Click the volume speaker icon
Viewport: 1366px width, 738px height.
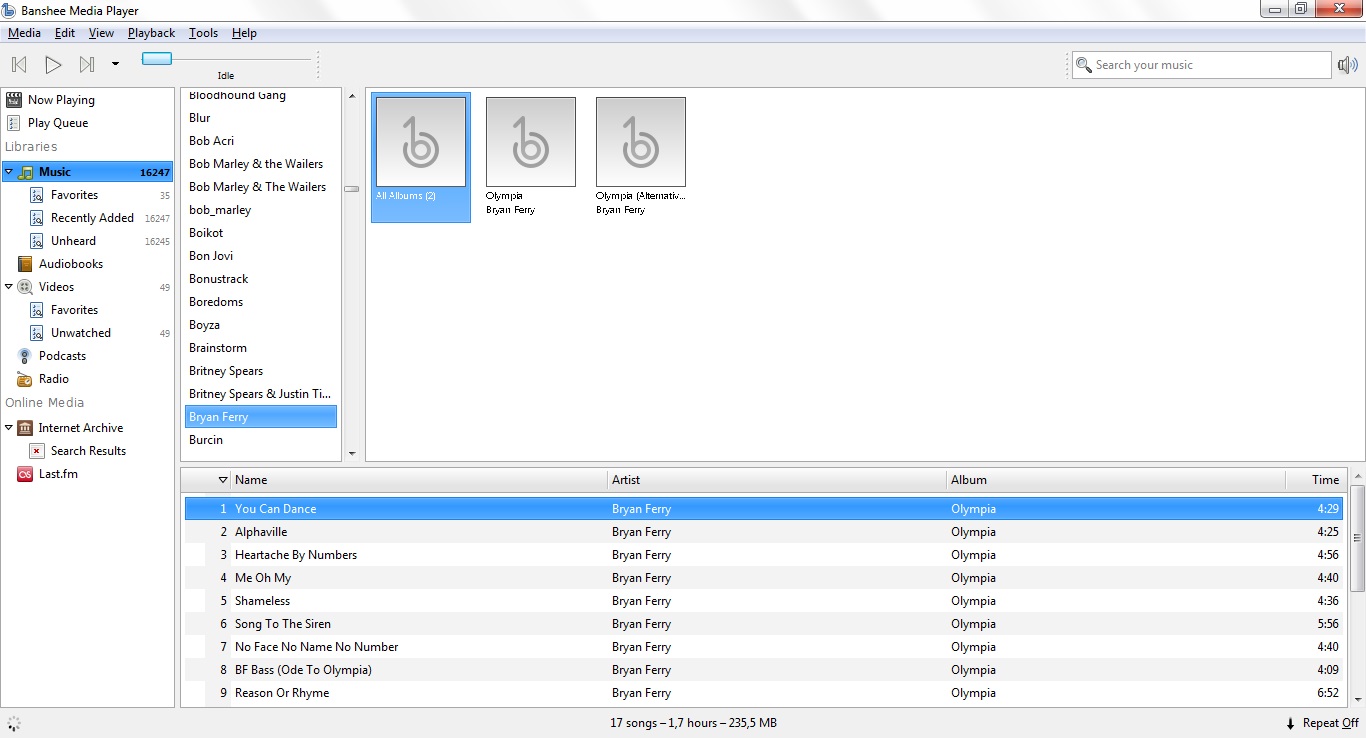click(1348, 65)
